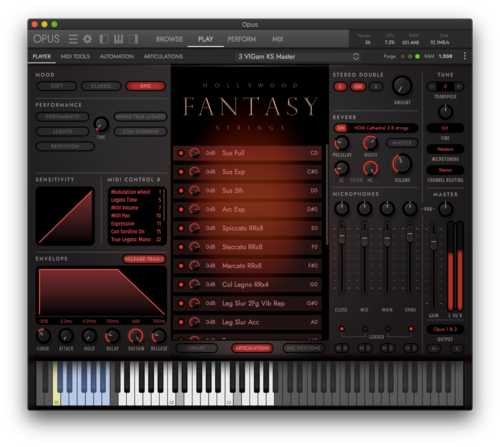Toggle the Close microphone loaded indicator
Screen dimensions: 500x447
click(342, 329)
